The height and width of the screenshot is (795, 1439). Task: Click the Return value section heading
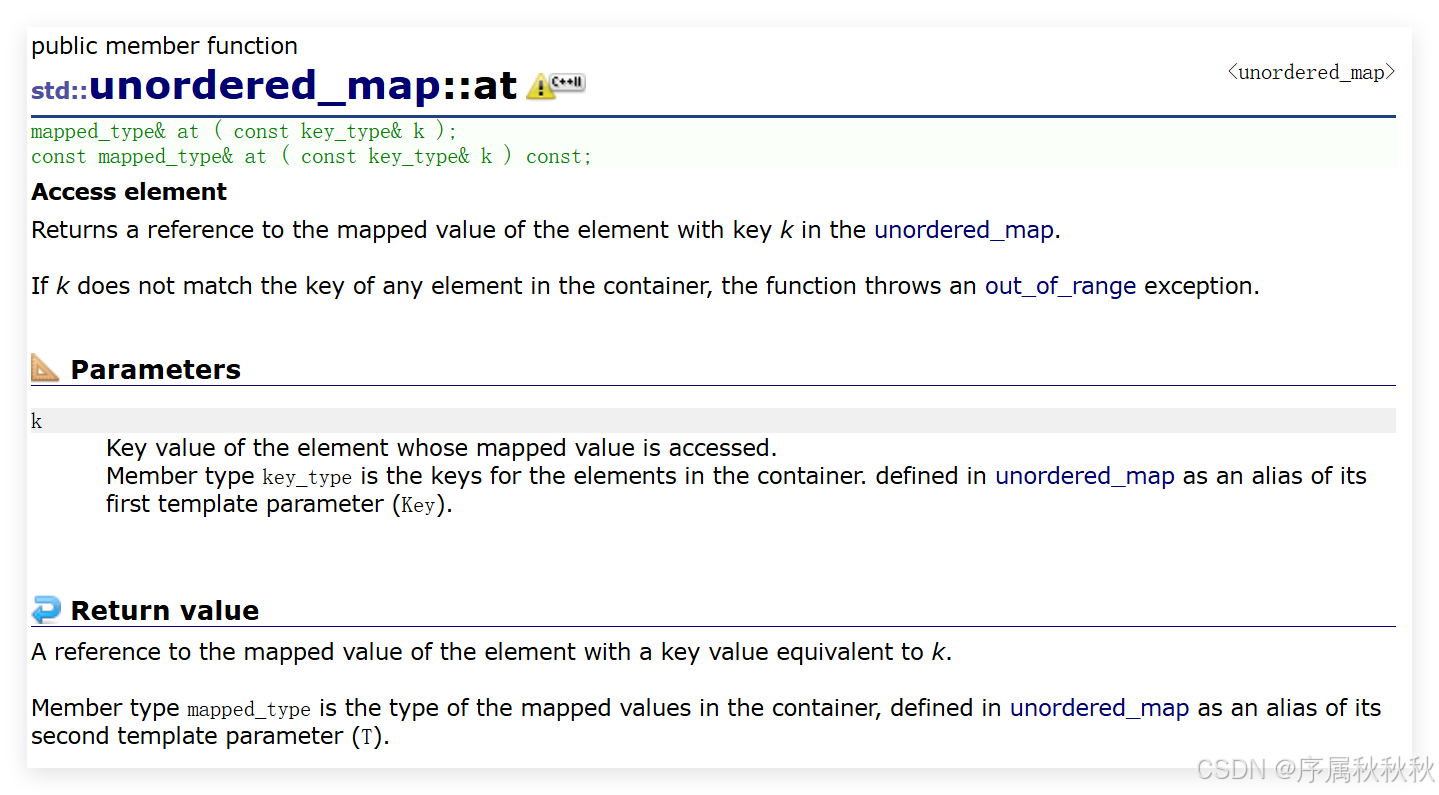tap(165, 610)
